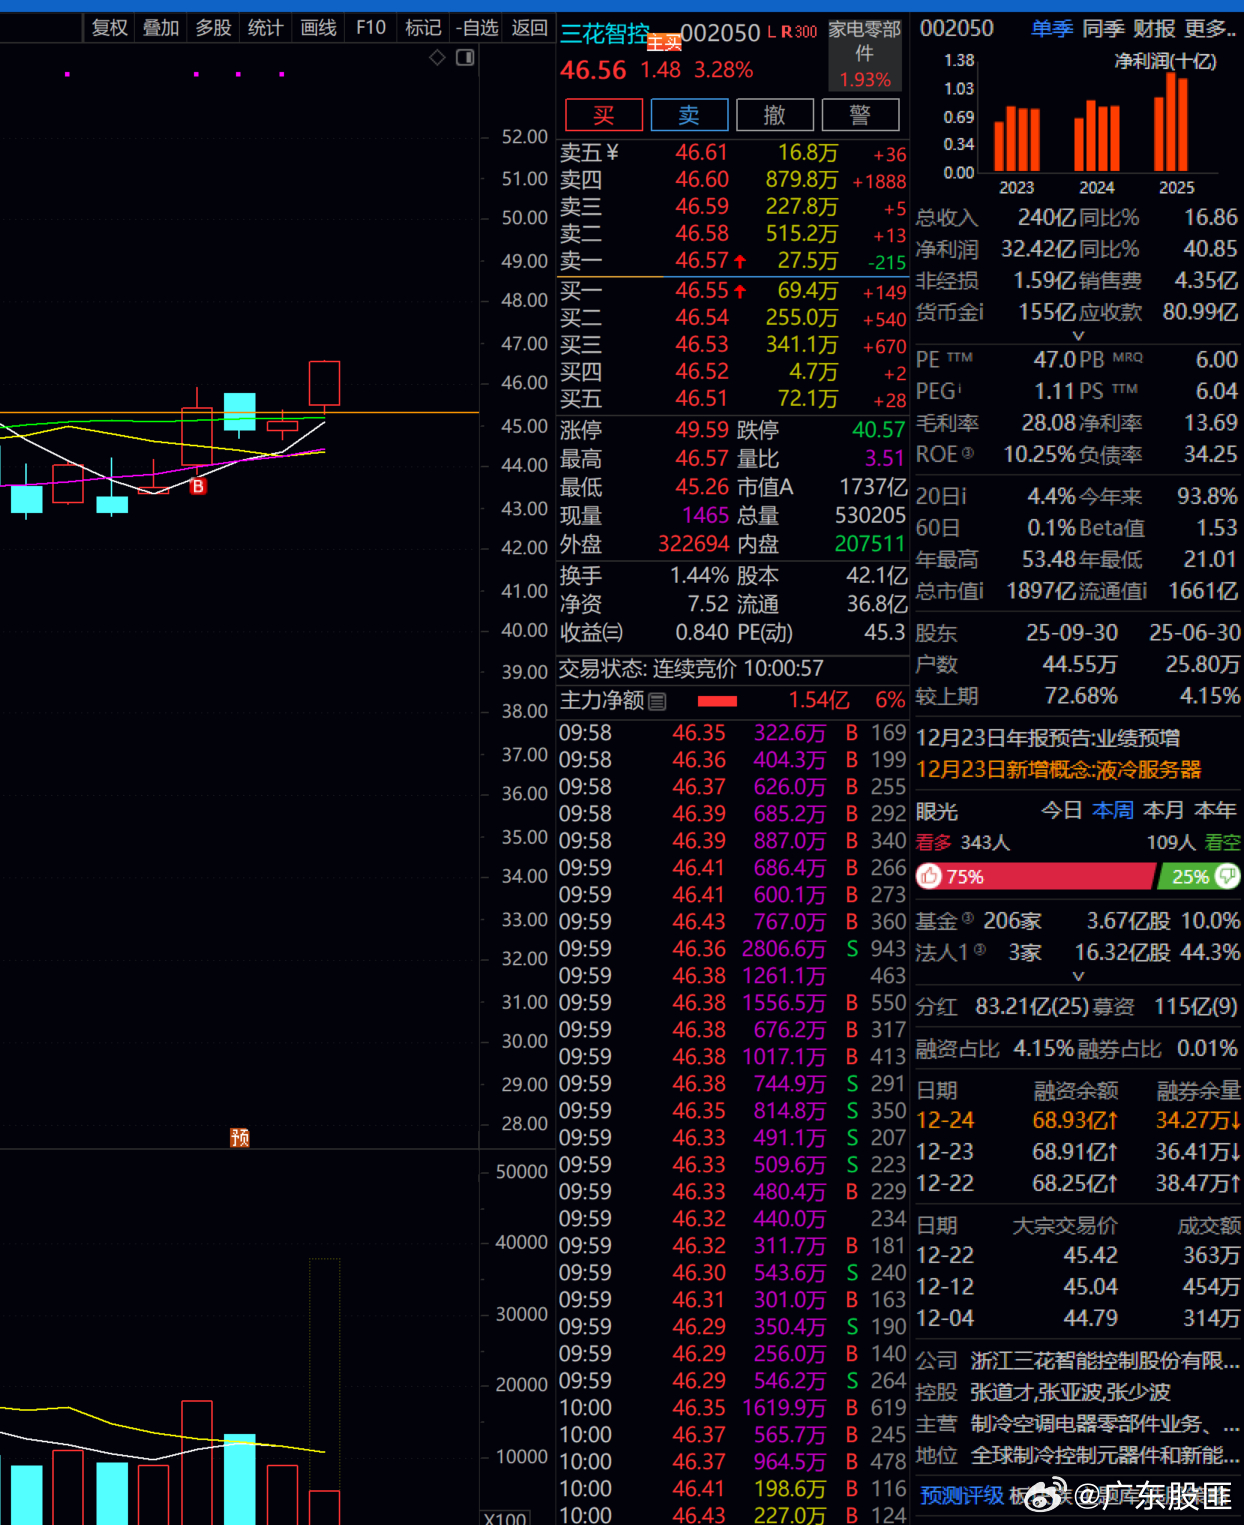This screenshot has width=1244, height=1525.
Task: Click the ROE info circle icon
Action: 968,454
